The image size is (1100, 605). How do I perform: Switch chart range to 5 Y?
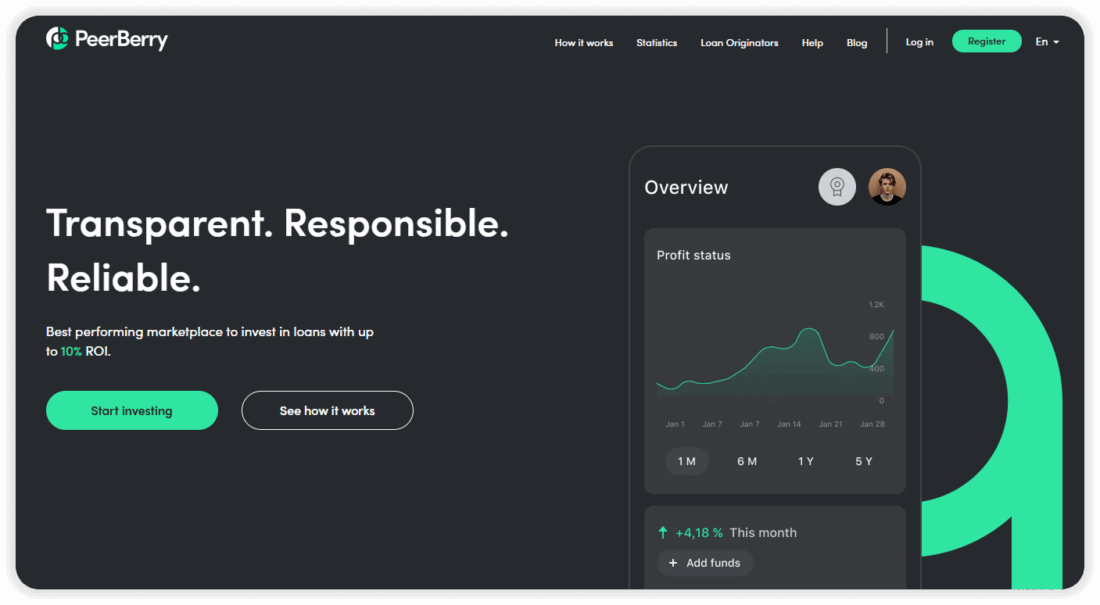pos(864,461)
